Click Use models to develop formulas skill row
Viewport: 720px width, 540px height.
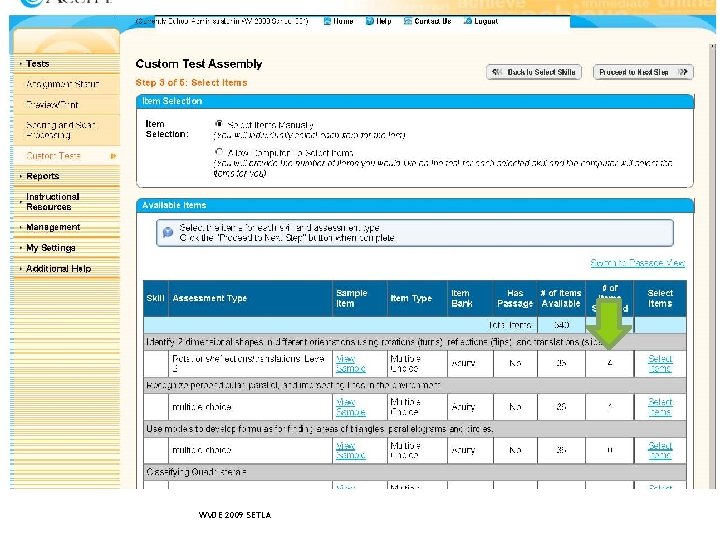tap(415, 429)
